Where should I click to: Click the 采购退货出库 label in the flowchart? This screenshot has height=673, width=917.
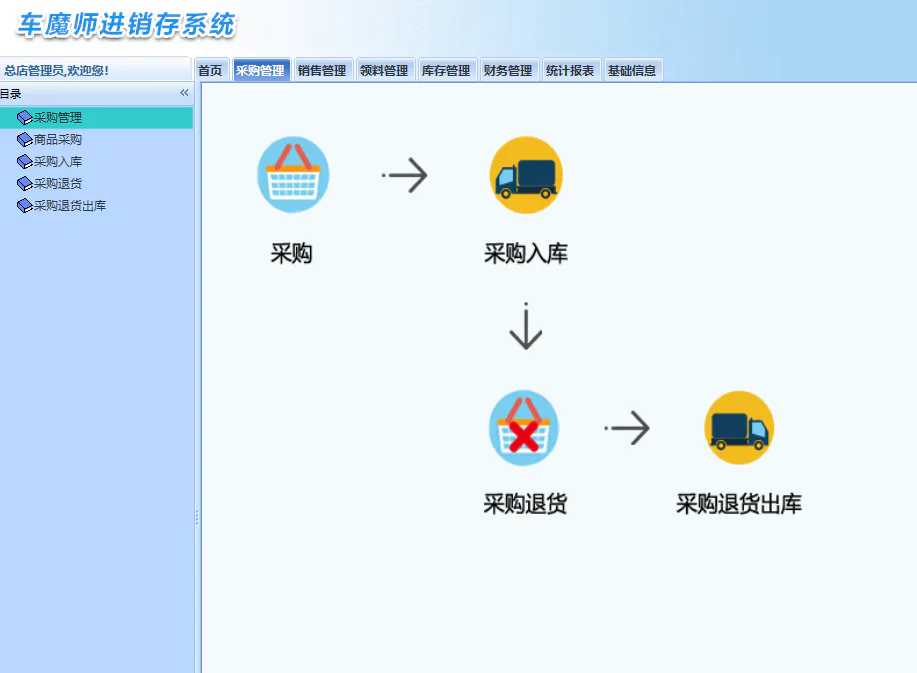[x=739, y=503]
